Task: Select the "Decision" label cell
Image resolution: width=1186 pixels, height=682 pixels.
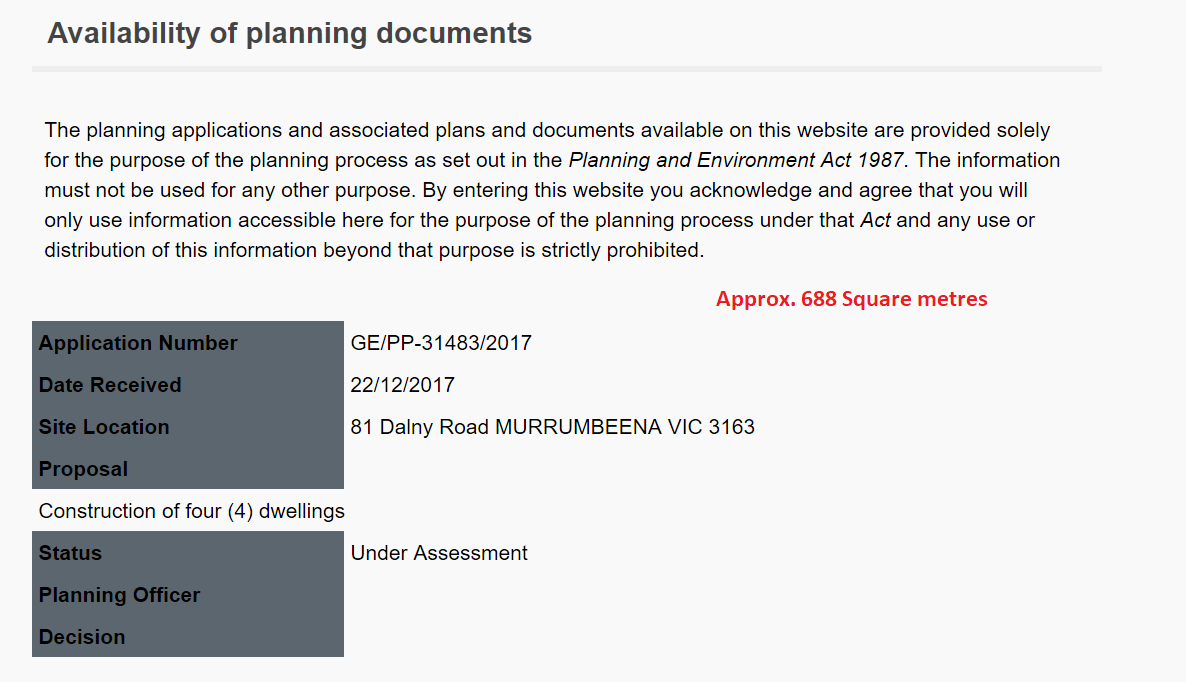Action: 187,637
